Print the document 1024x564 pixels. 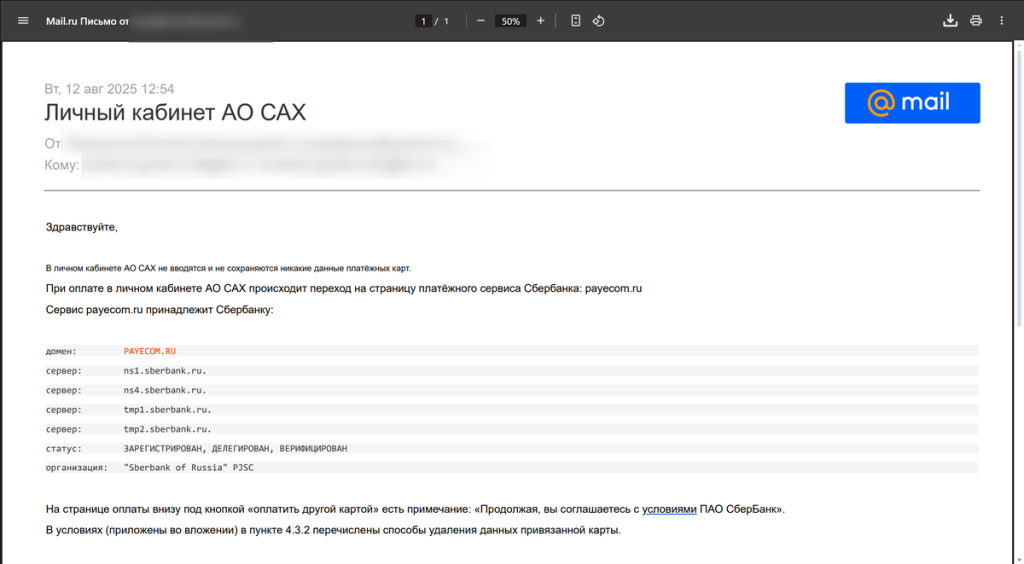coord(976,21)
